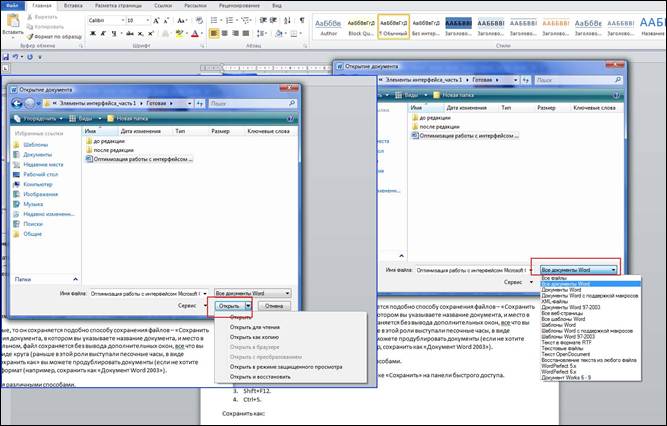
Task: Open the font size dropdown
Action: 148,20
